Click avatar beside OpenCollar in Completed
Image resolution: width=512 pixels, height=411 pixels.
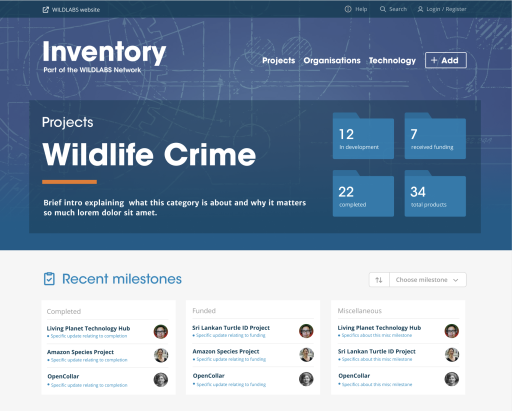pyautogui.click(x=161, y=380)
